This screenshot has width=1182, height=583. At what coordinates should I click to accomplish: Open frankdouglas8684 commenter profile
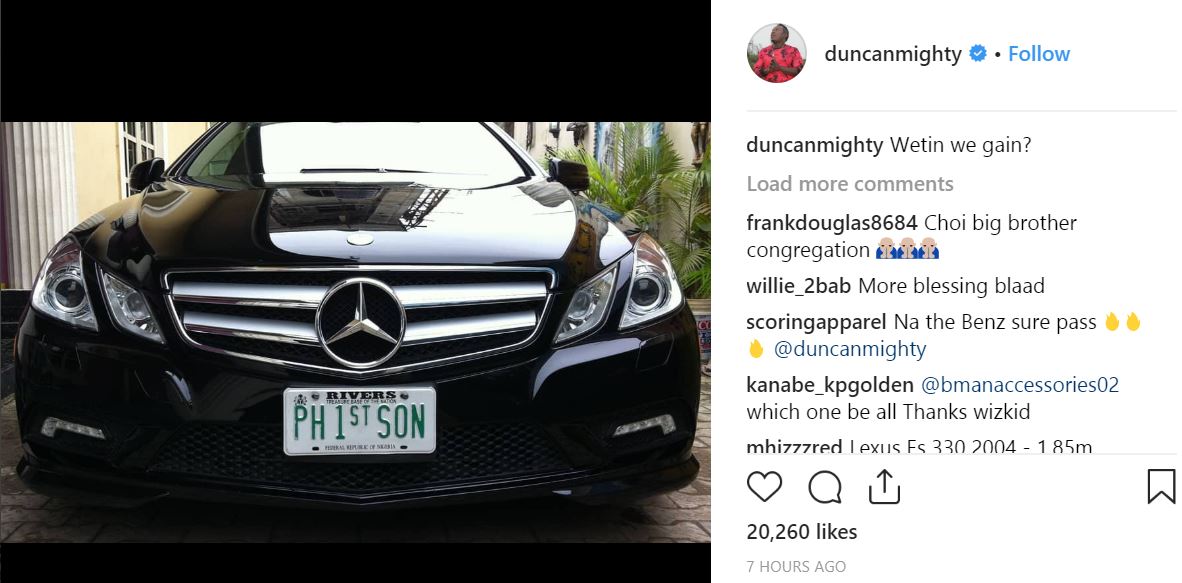point(832,223)
